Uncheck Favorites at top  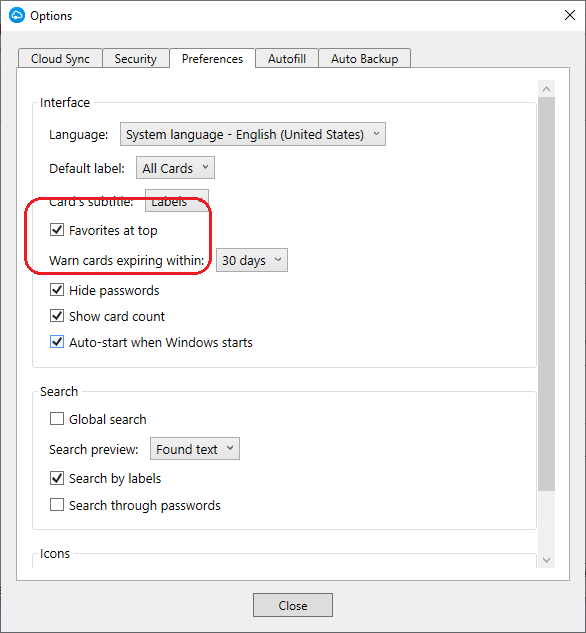[x=57, y=230]
